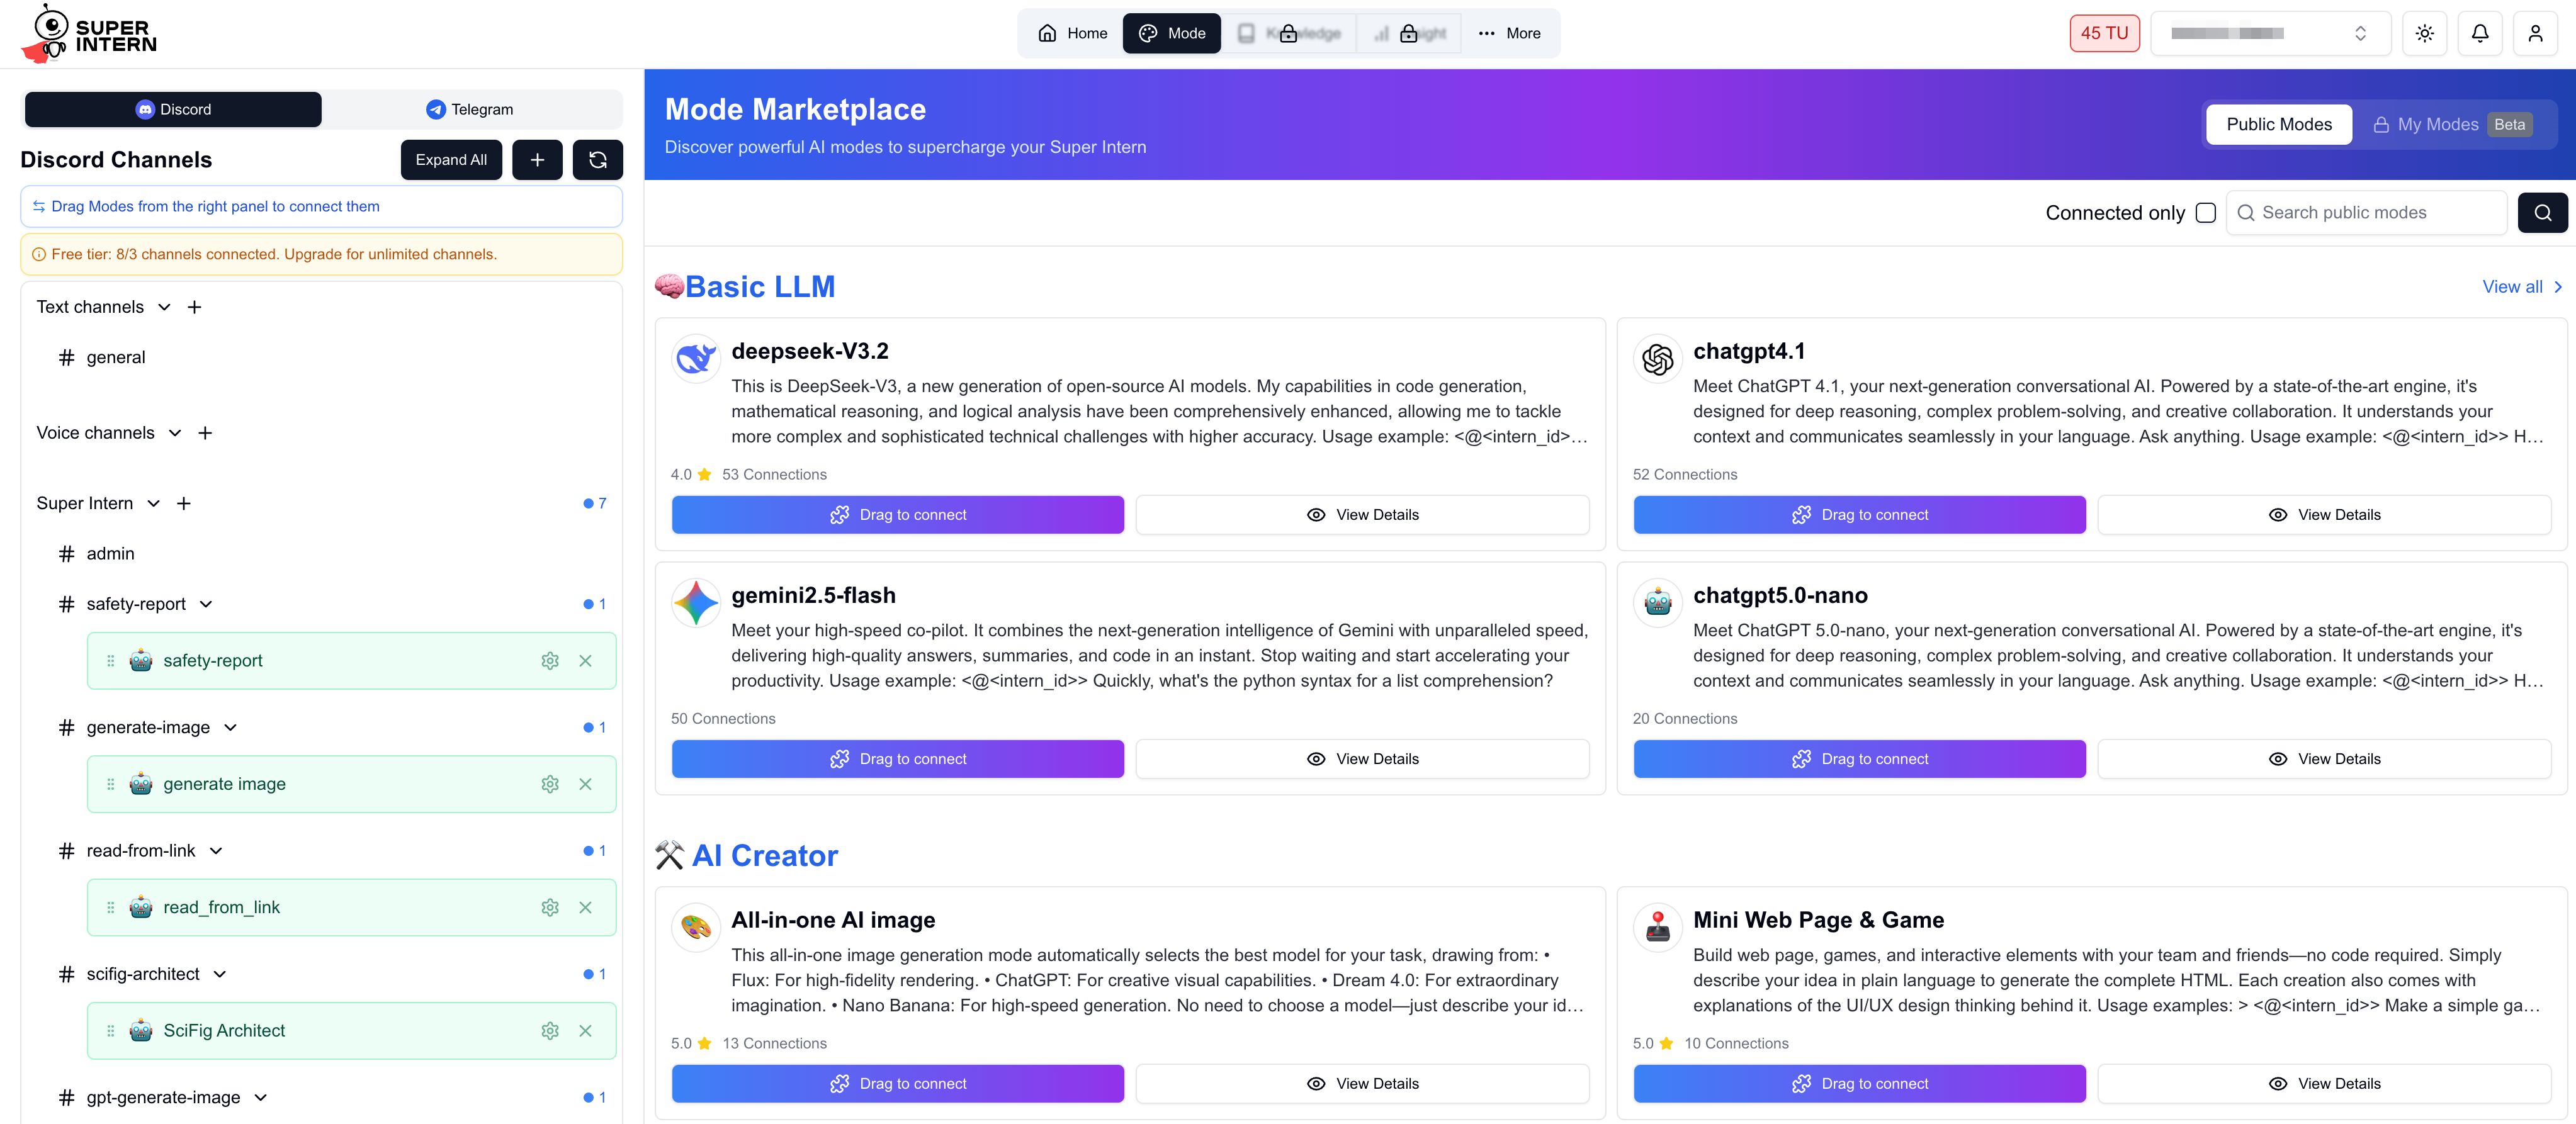
Task: Open settings gear for safety-report mode
Action: (550, 661)
